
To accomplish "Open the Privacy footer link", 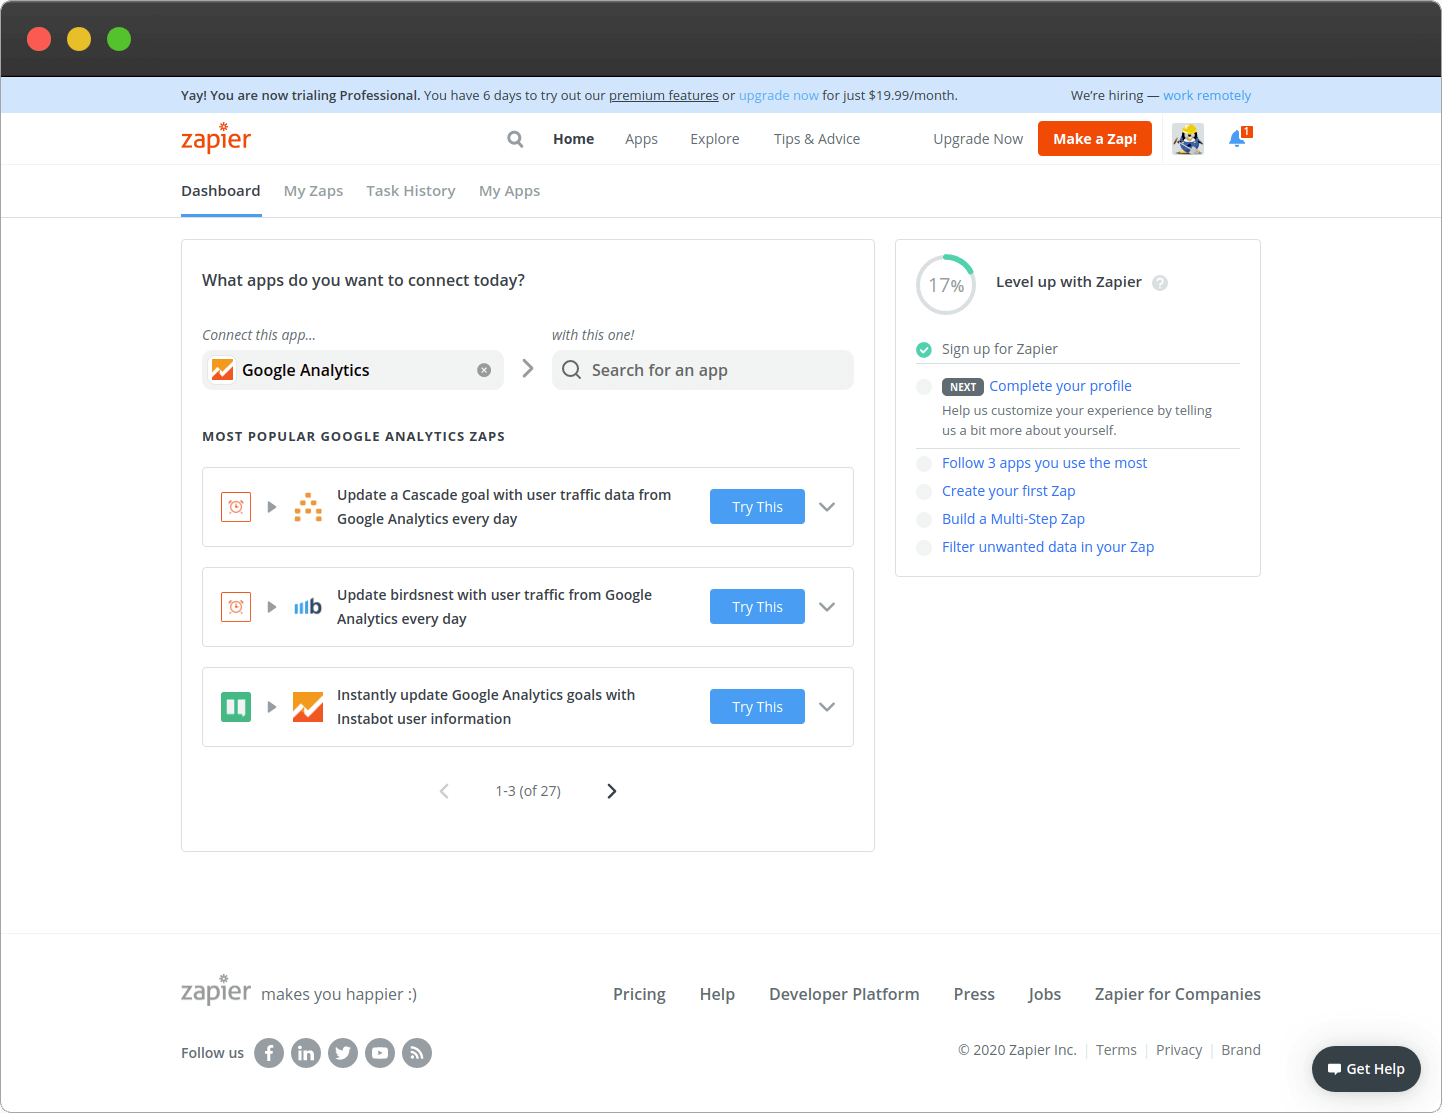I will pyautogui.click(x=1179, y=1050).
